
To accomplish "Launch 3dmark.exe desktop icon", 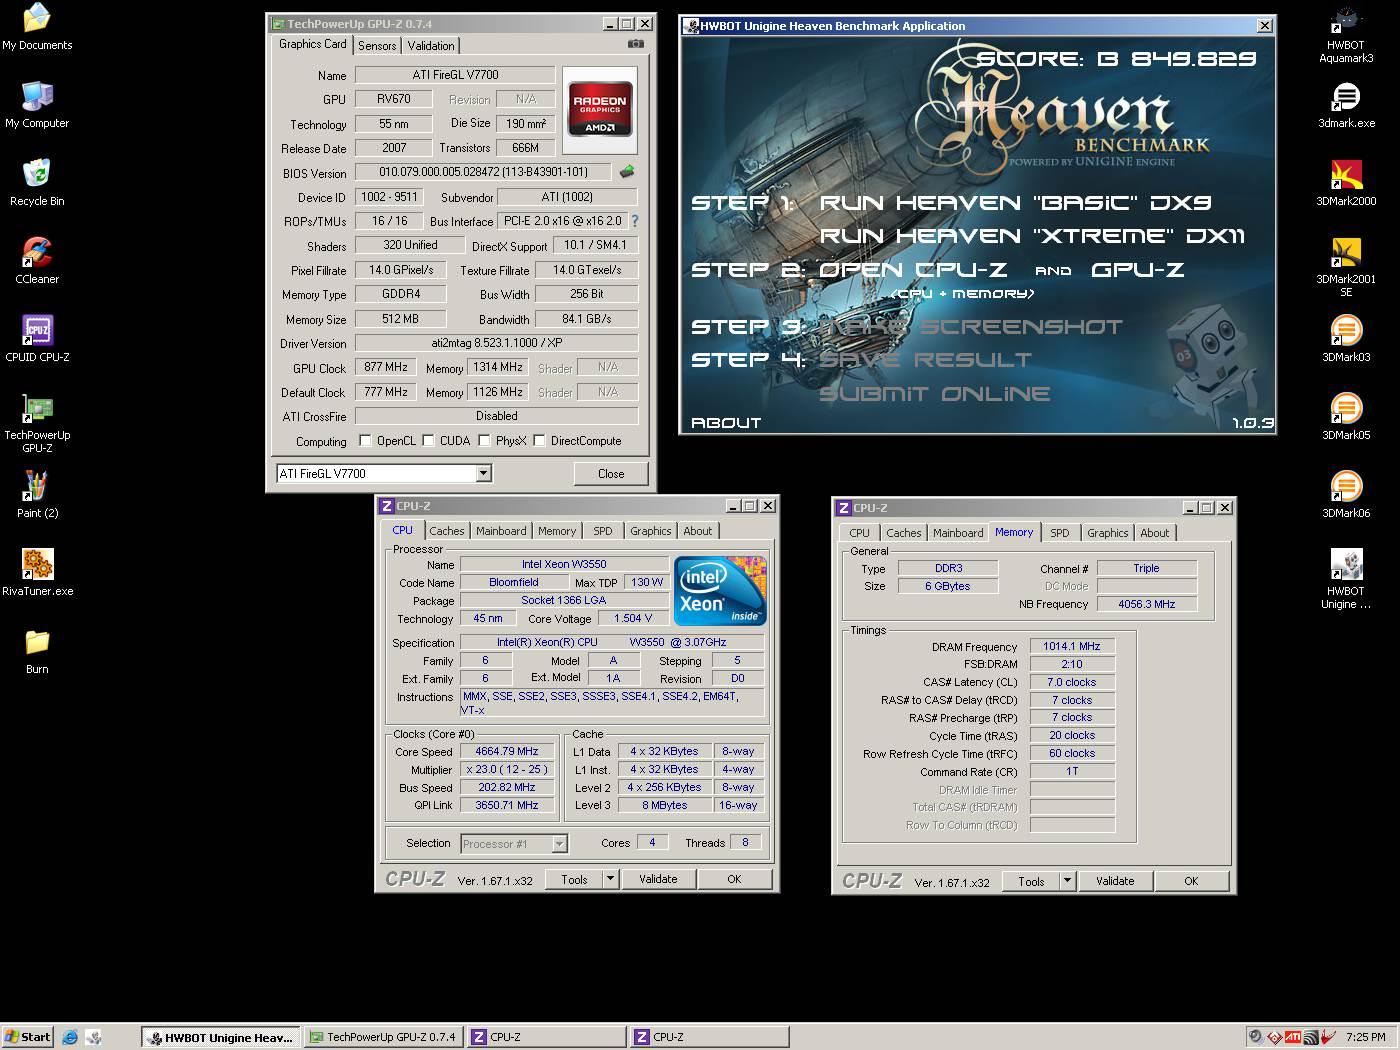I will pyautogui.click(x=1346, y=105).
